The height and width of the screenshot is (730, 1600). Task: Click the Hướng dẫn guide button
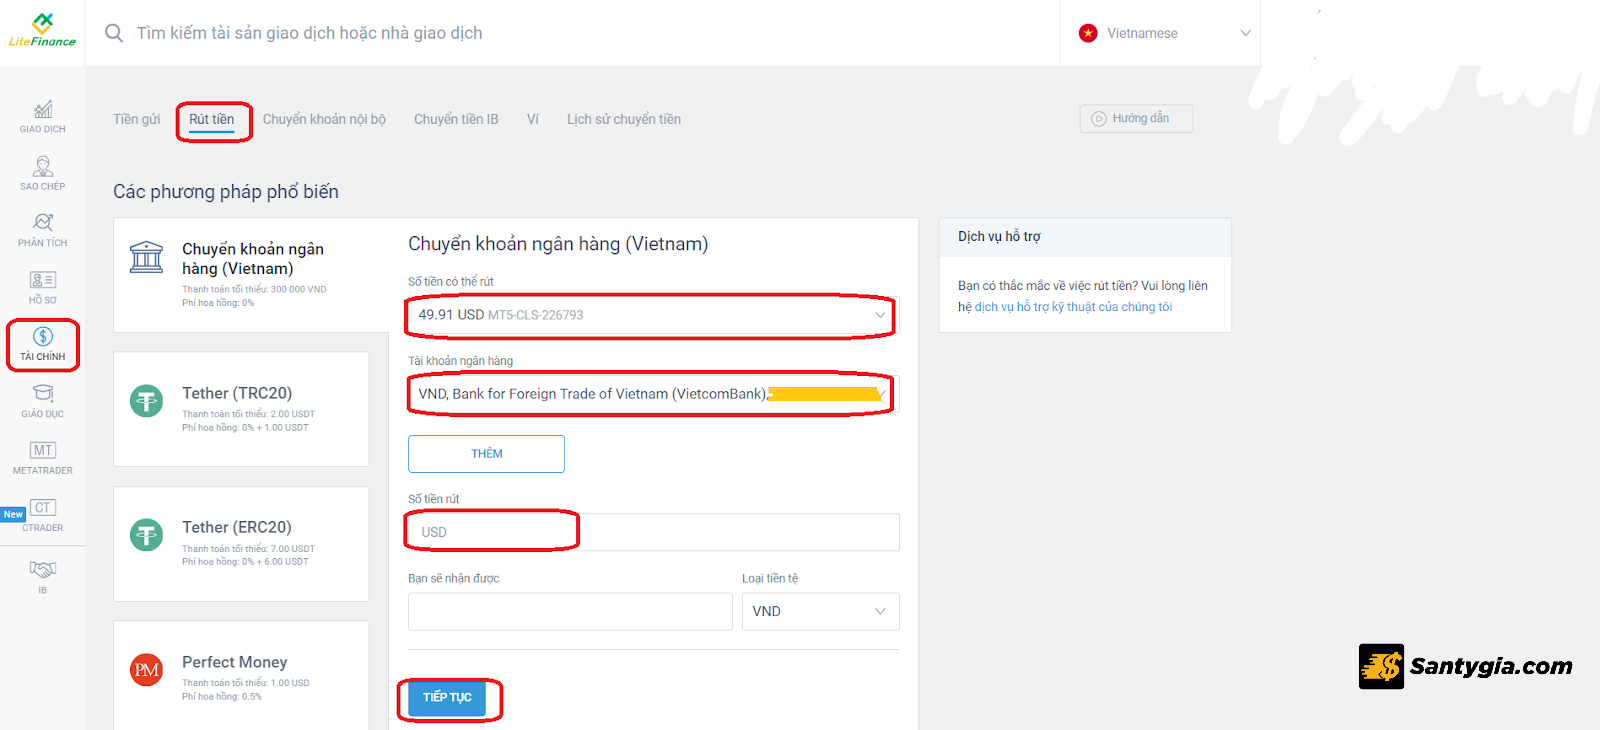[1136, 118]
